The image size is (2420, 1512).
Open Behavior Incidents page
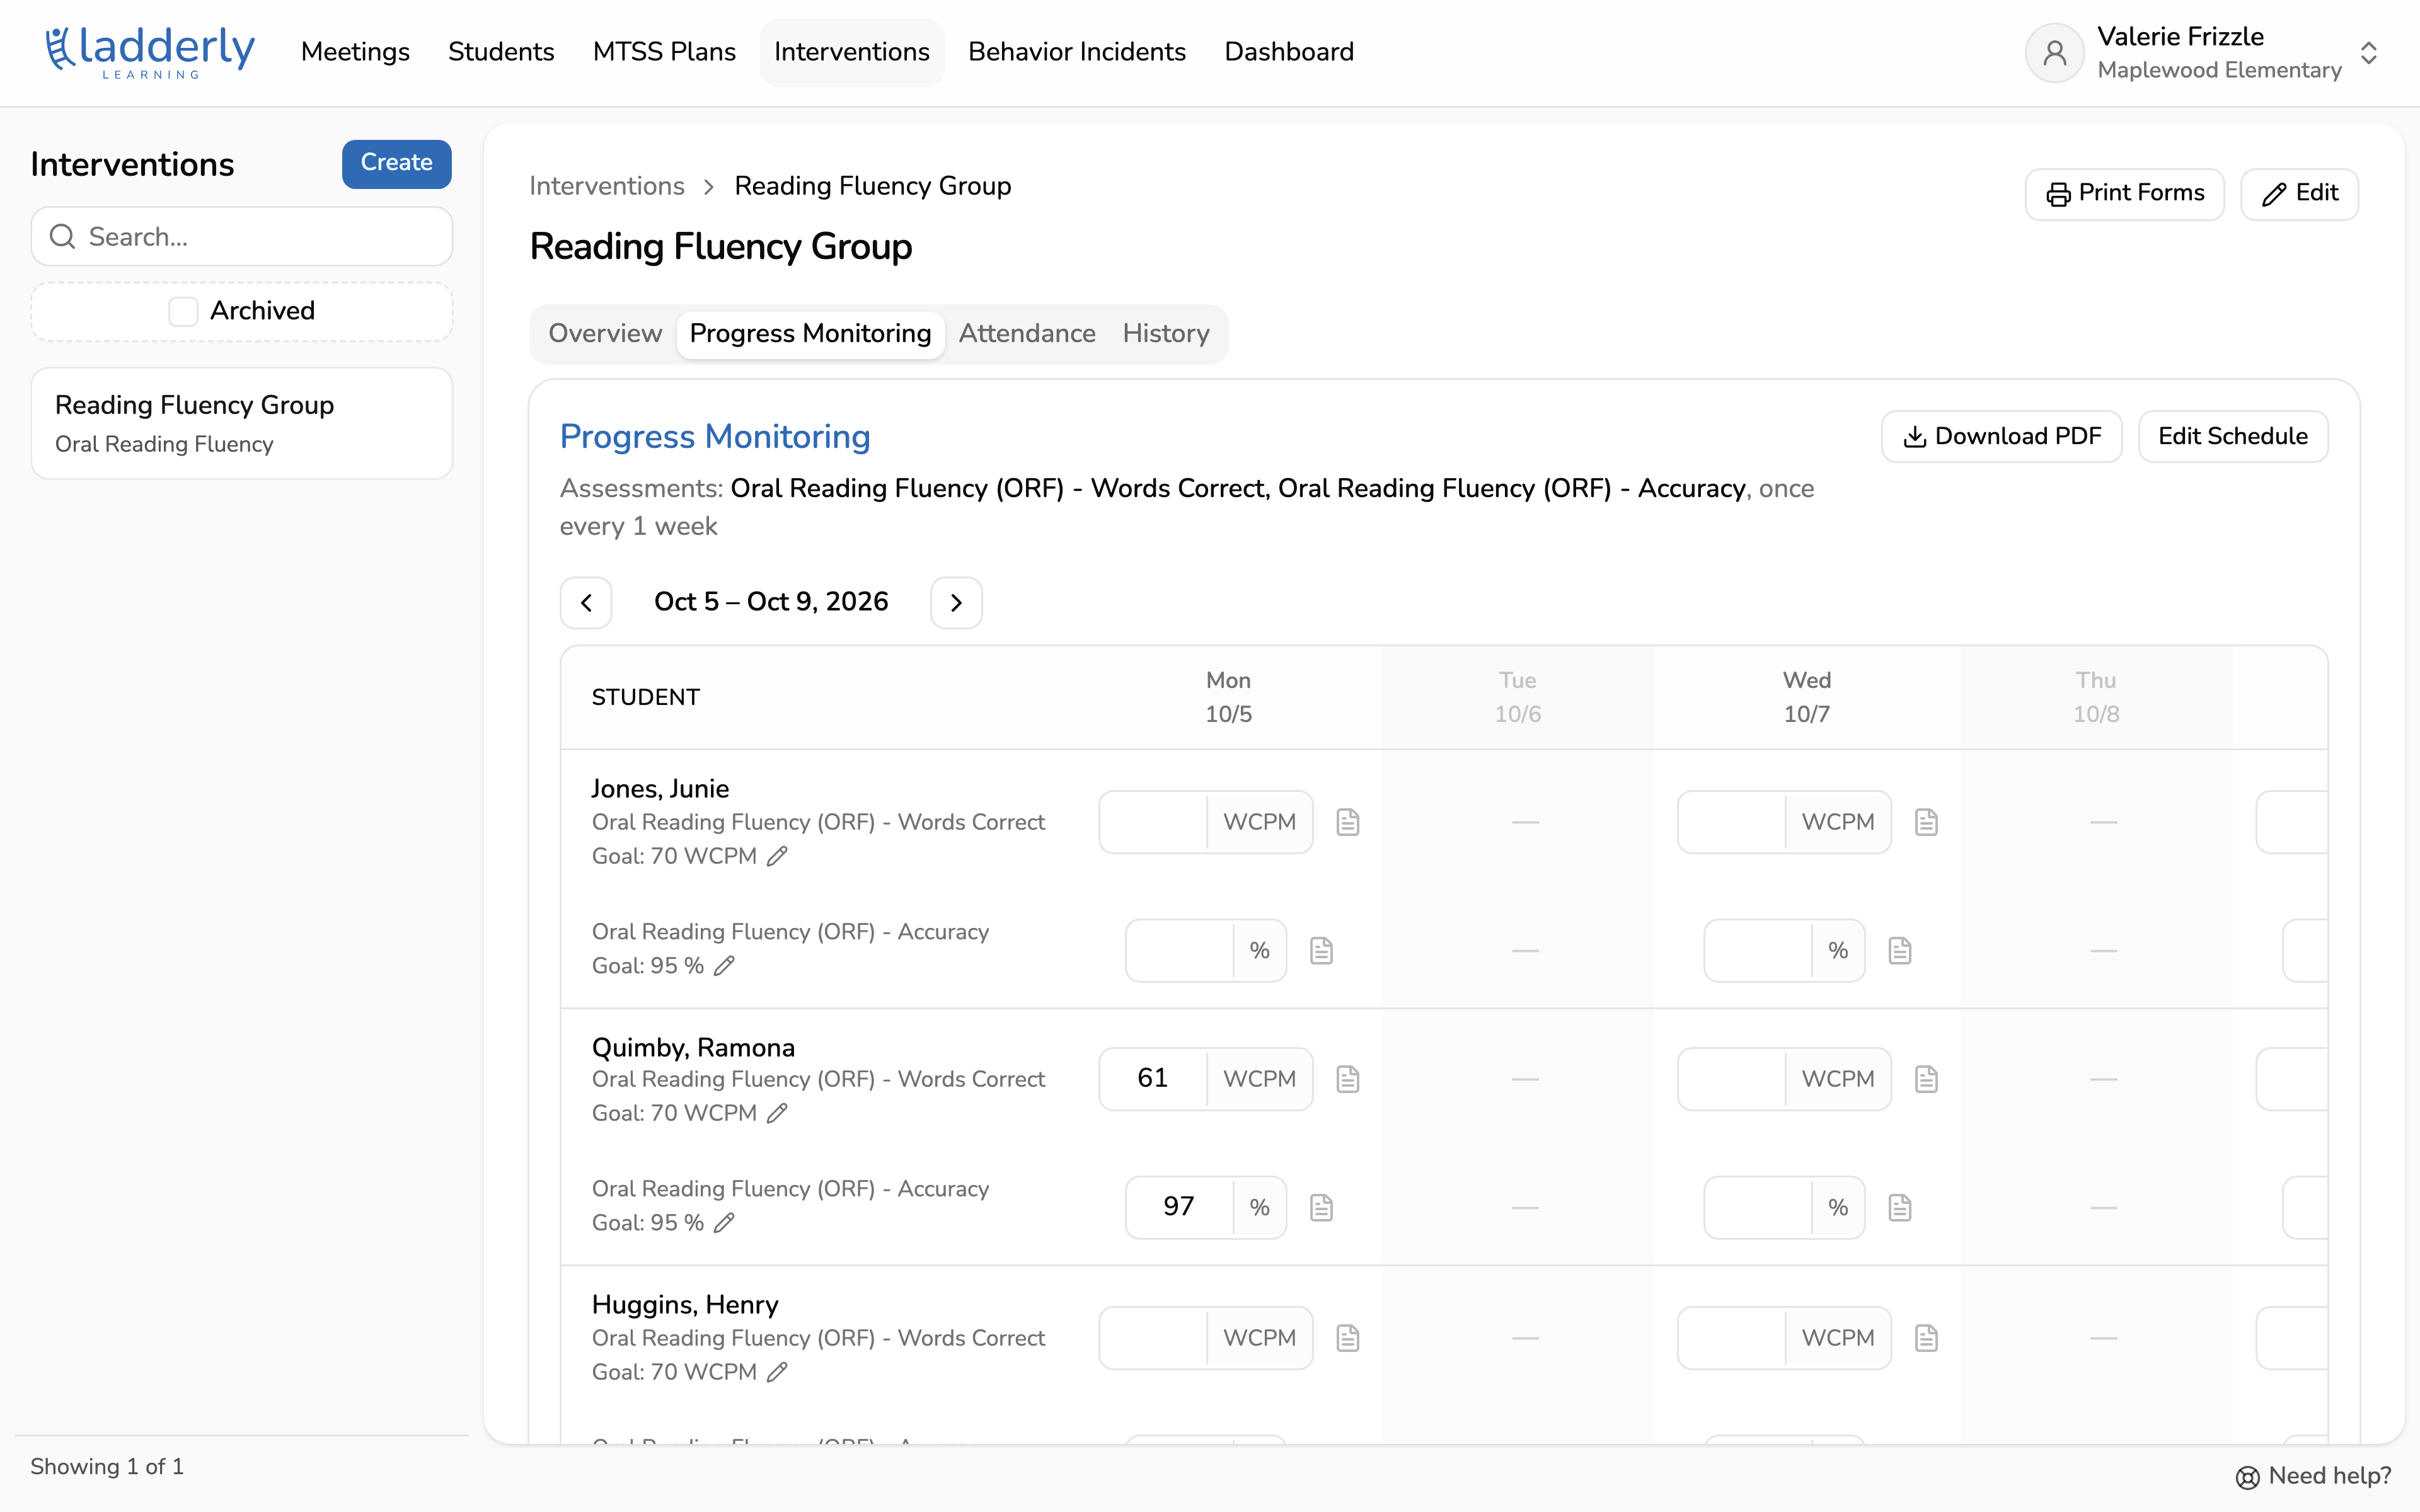(x=1077, y=52)
